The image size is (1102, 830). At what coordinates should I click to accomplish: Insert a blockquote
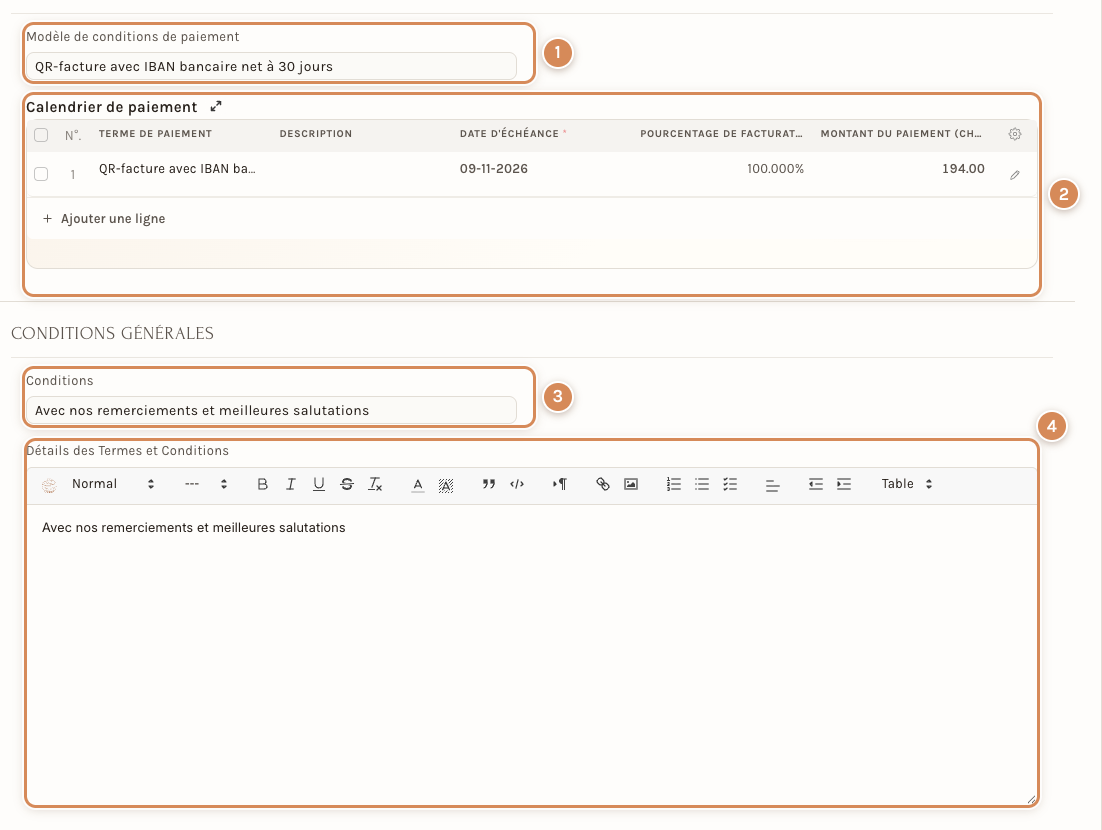click(x=488, y=484)
